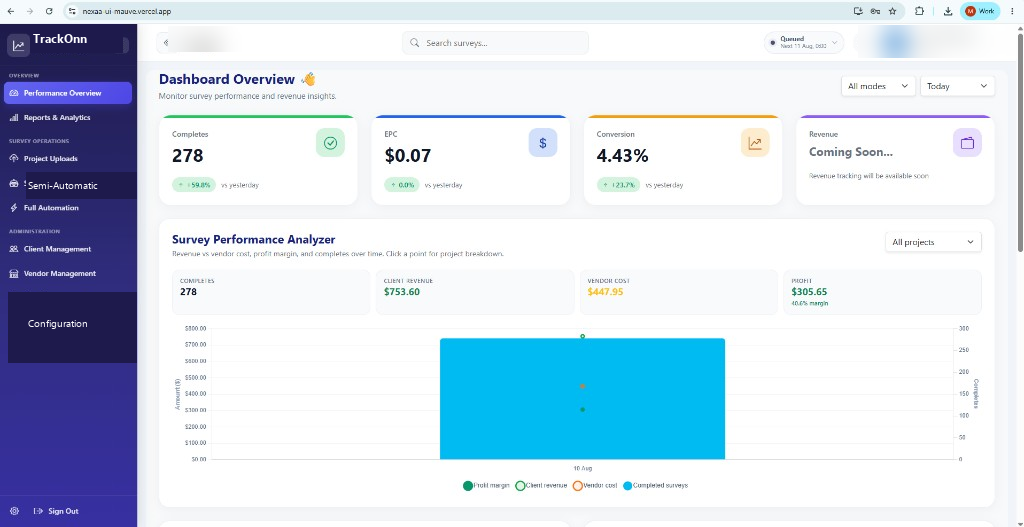
Task: Bookmark this page with the star icon
Action: click(x=893, y=11)
